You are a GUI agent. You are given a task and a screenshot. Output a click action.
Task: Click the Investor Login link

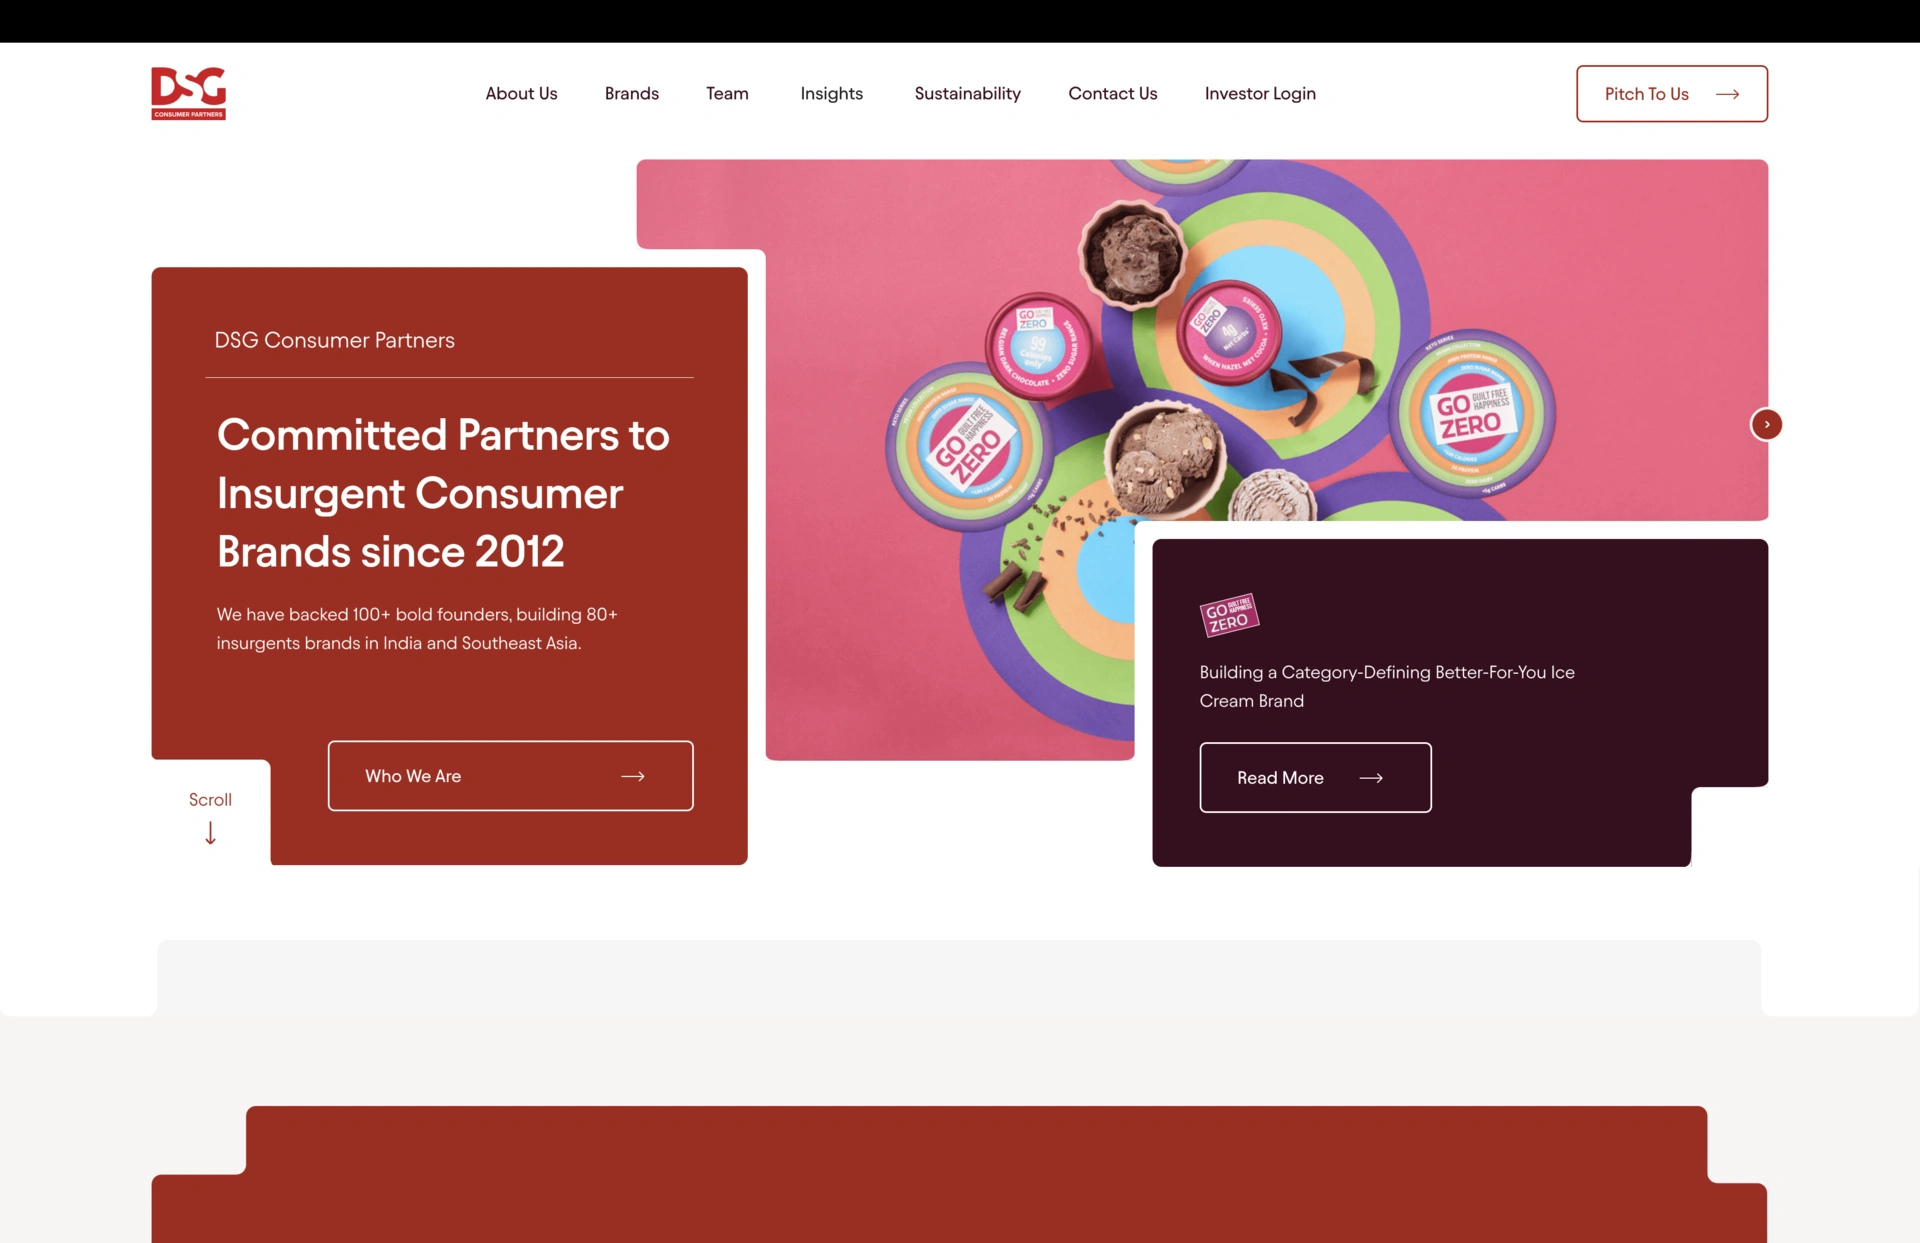(x=1260, y=93)
